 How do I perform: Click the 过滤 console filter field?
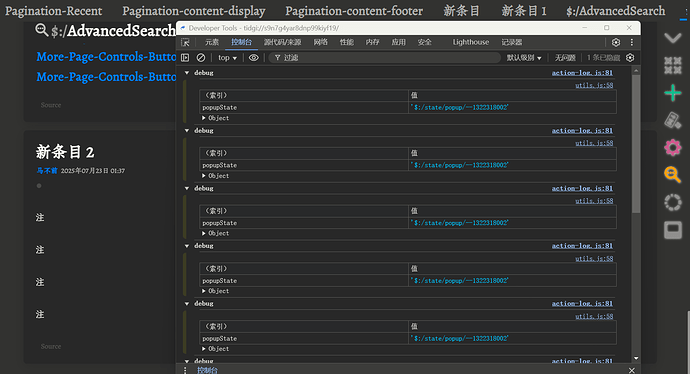click(x=385, y=58)
